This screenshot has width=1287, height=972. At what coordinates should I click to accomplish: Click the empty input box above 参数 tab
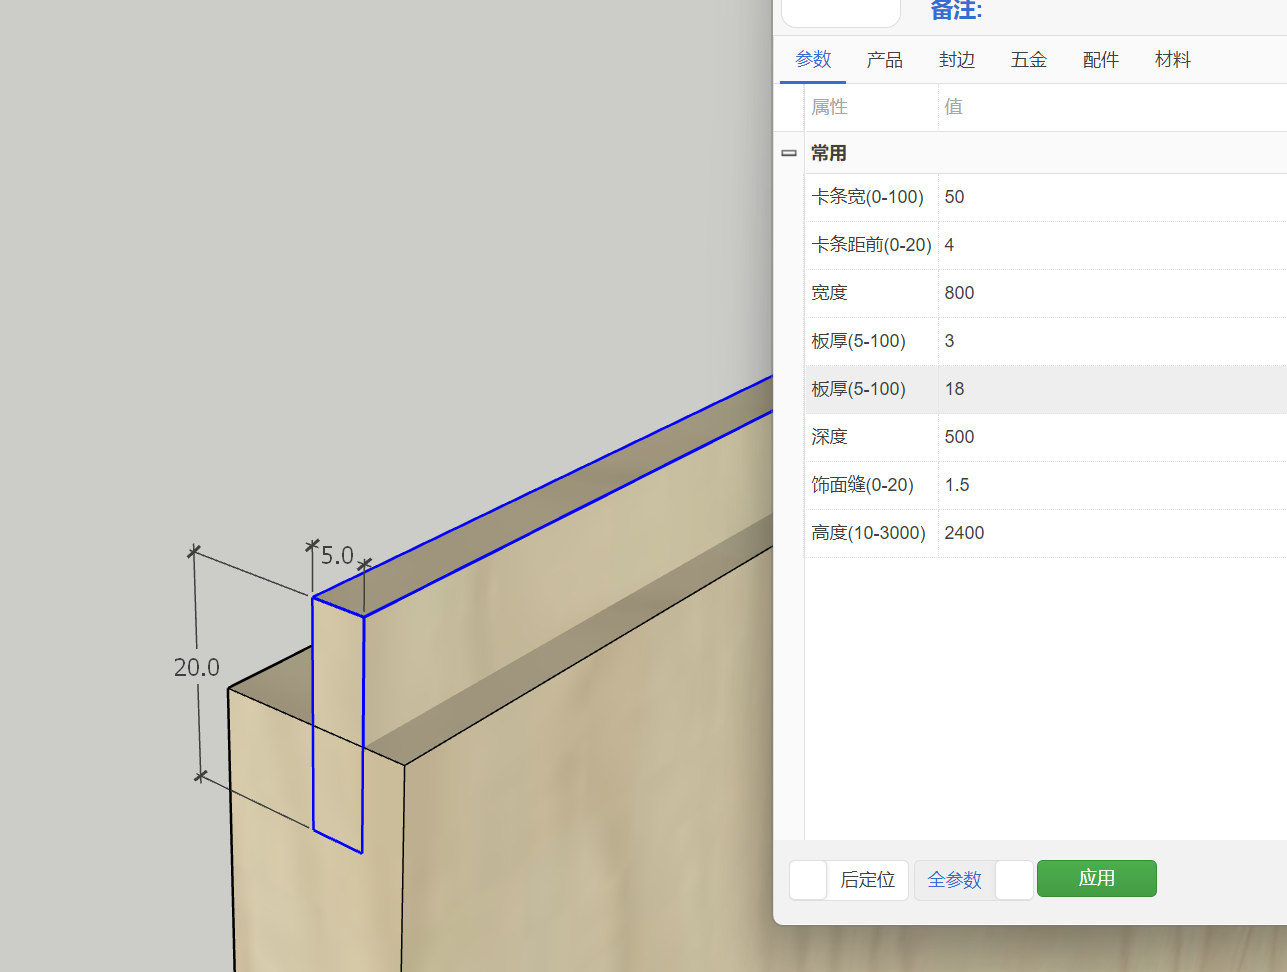click(840, 12)
